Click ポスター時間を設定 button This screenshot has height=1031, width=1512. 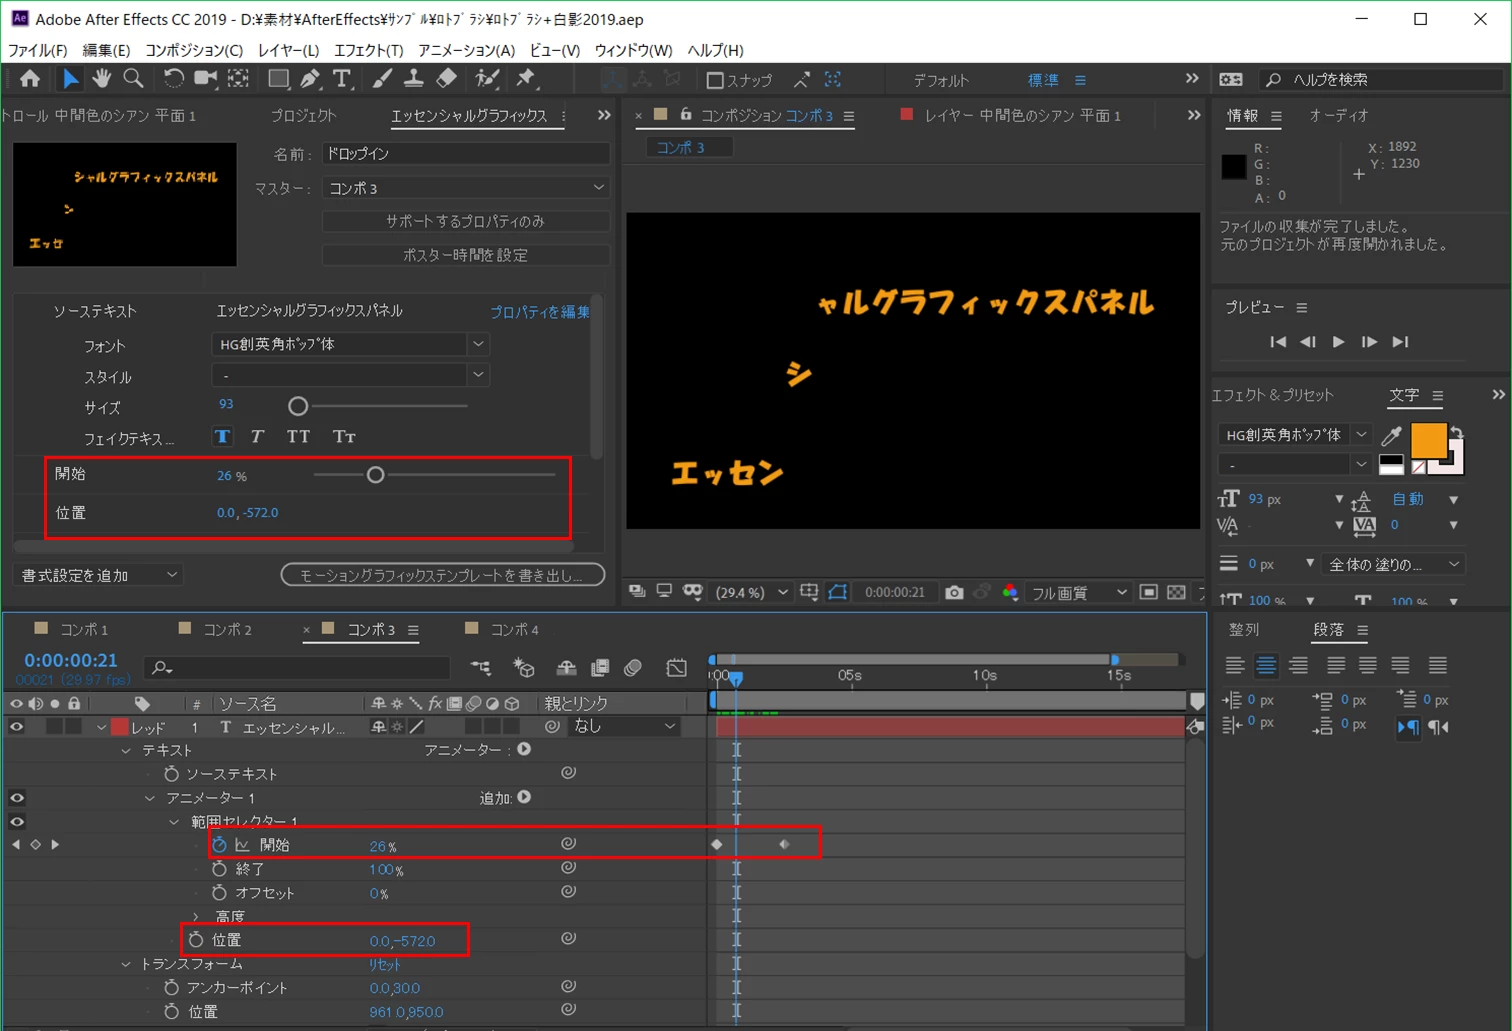pos(465,255)
